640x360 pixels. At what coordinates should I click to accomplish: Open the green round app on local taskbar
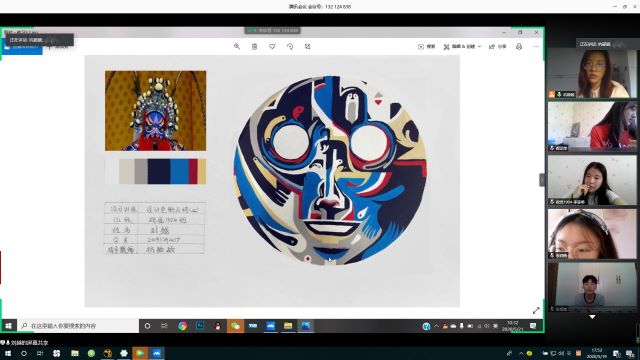91,353
